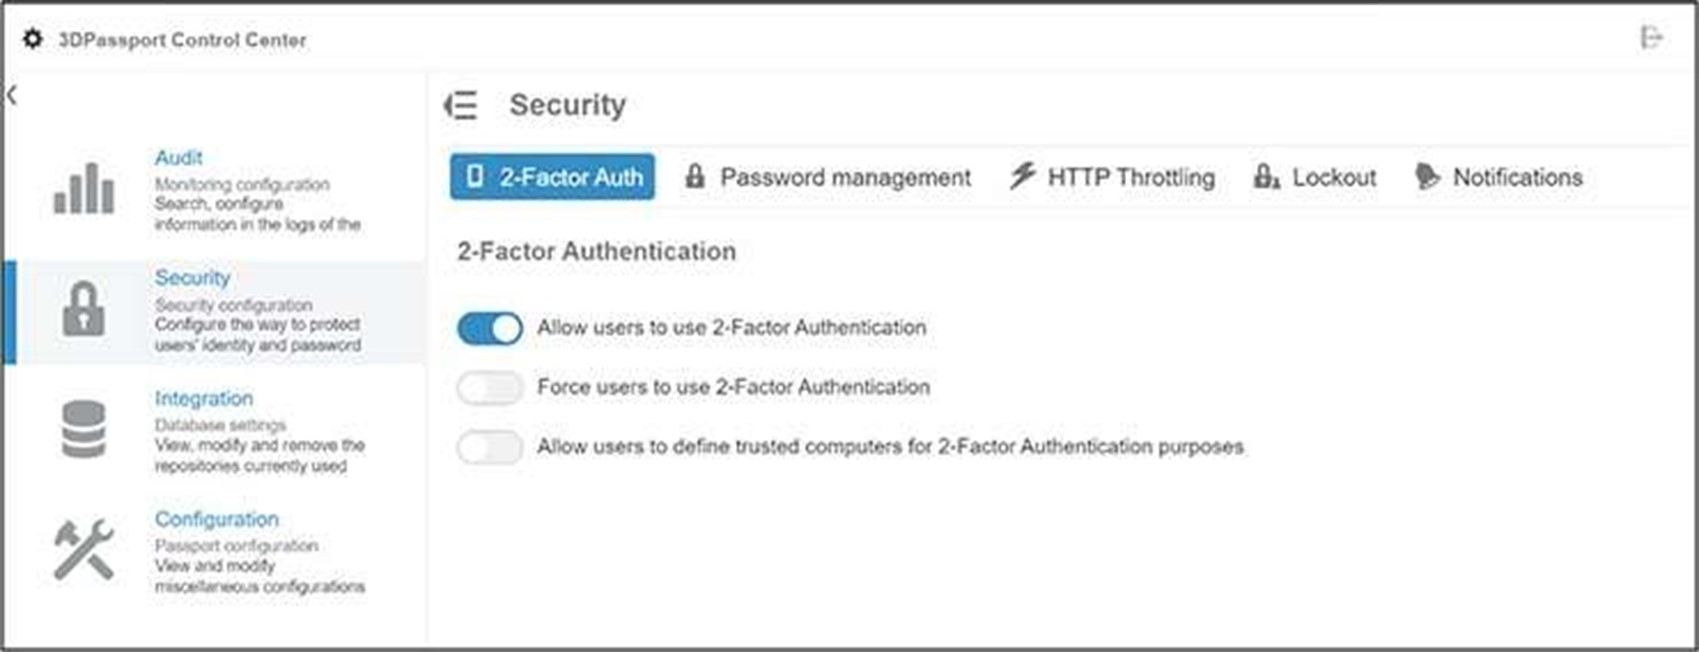Open the Lockout tab

tap(1315, 177)
